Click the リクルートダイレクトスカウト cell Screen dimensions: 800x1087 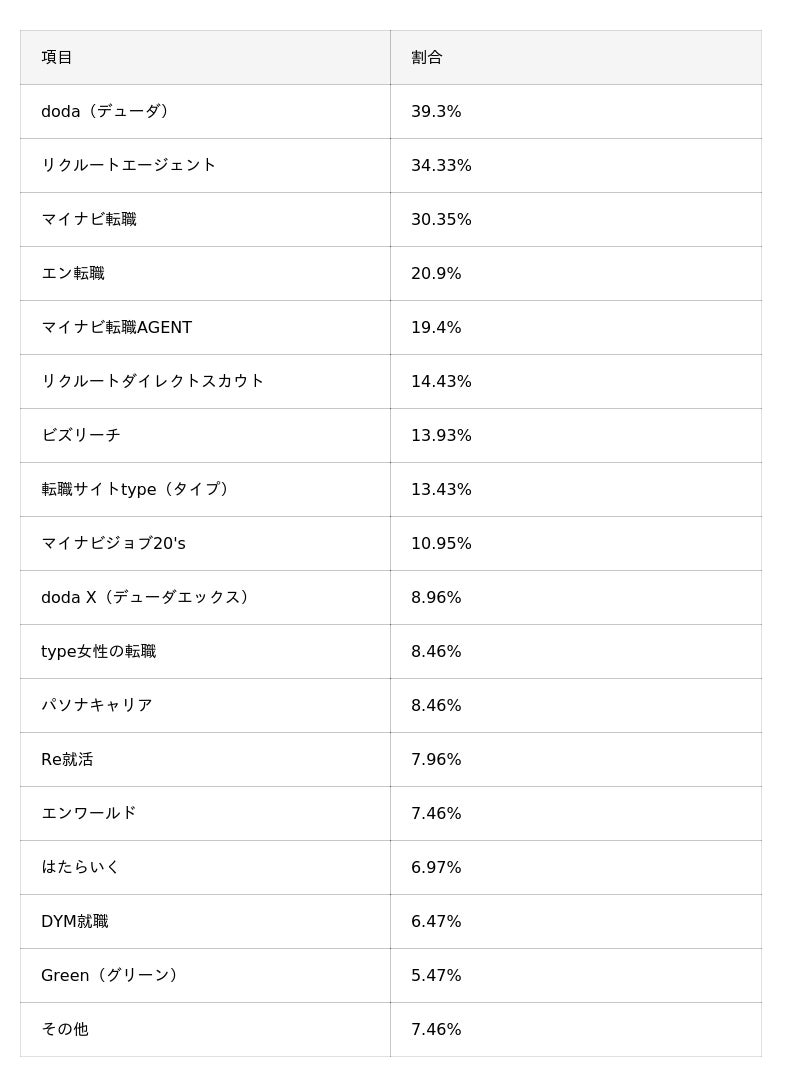(x=152, y=382)
